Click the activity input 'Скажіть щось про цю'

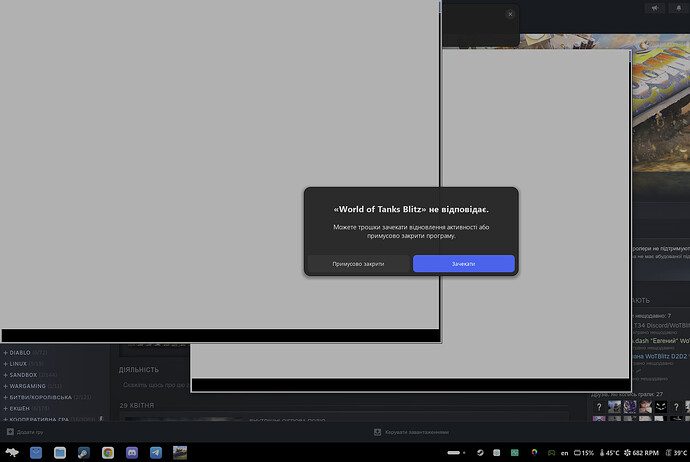pyautogui.click(x=154, y=385)
